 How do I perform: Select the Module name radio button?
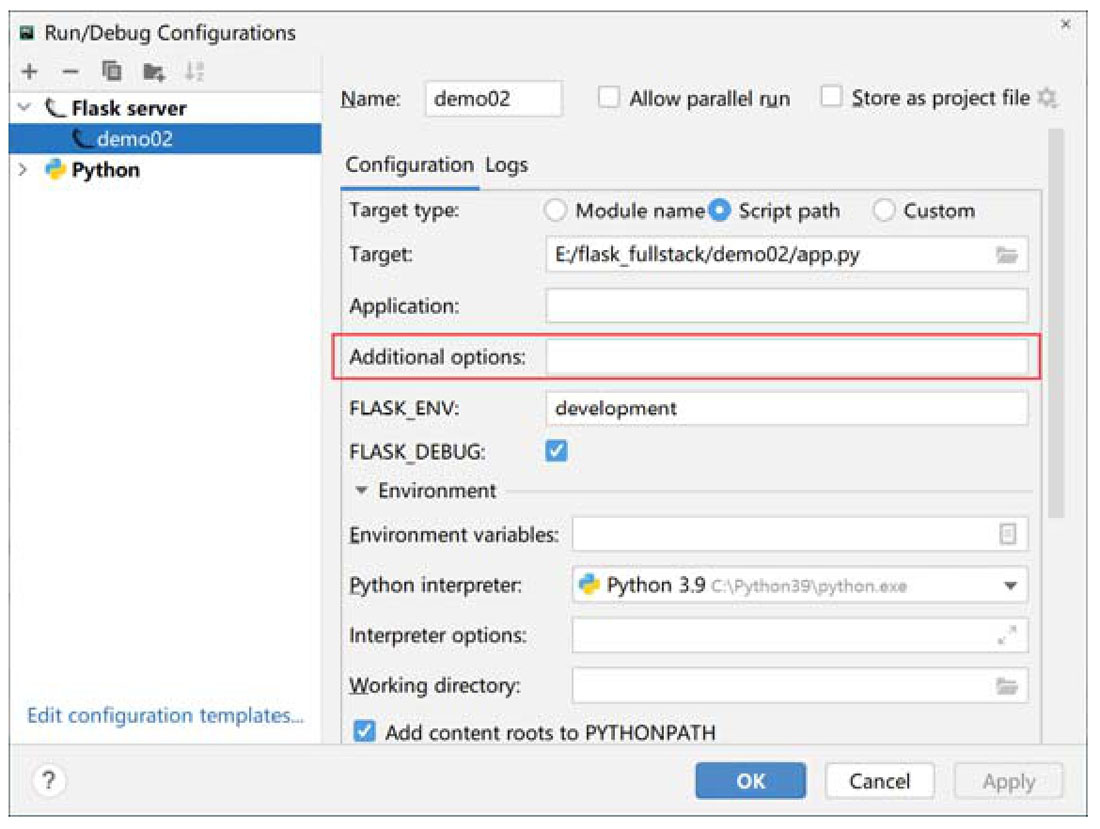click(x=556, y=211)
